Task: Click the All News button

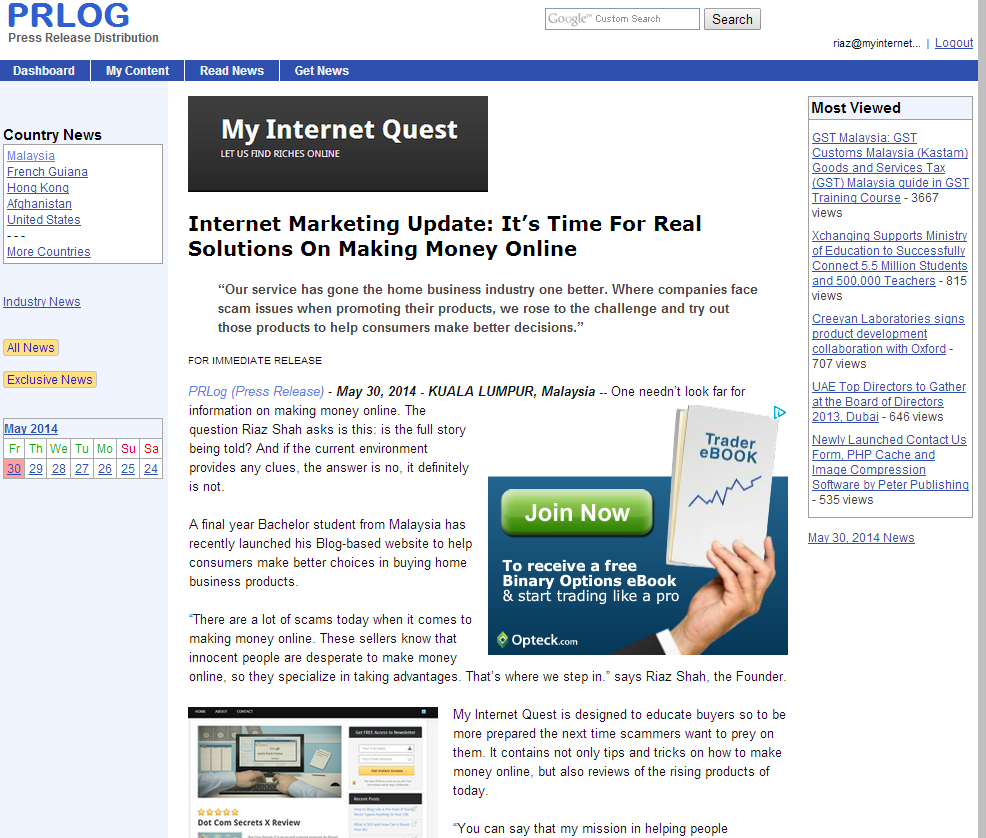Action: [31, 348]
